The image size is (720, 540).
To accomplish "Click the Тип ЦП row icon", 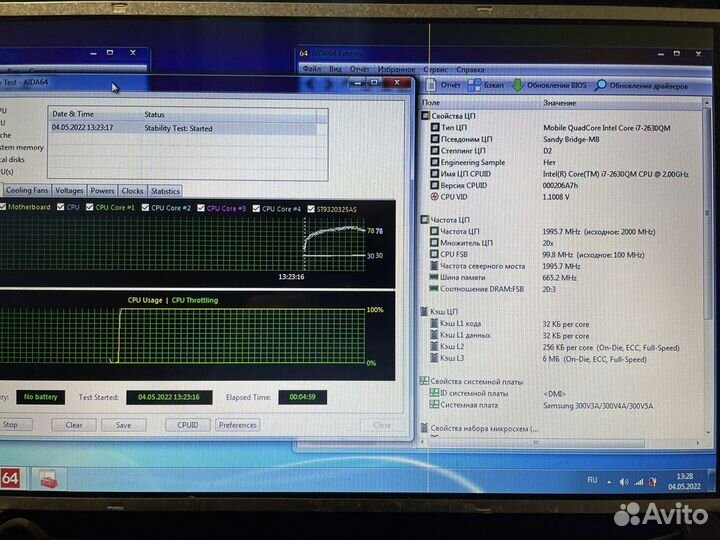I will (434, 127).
